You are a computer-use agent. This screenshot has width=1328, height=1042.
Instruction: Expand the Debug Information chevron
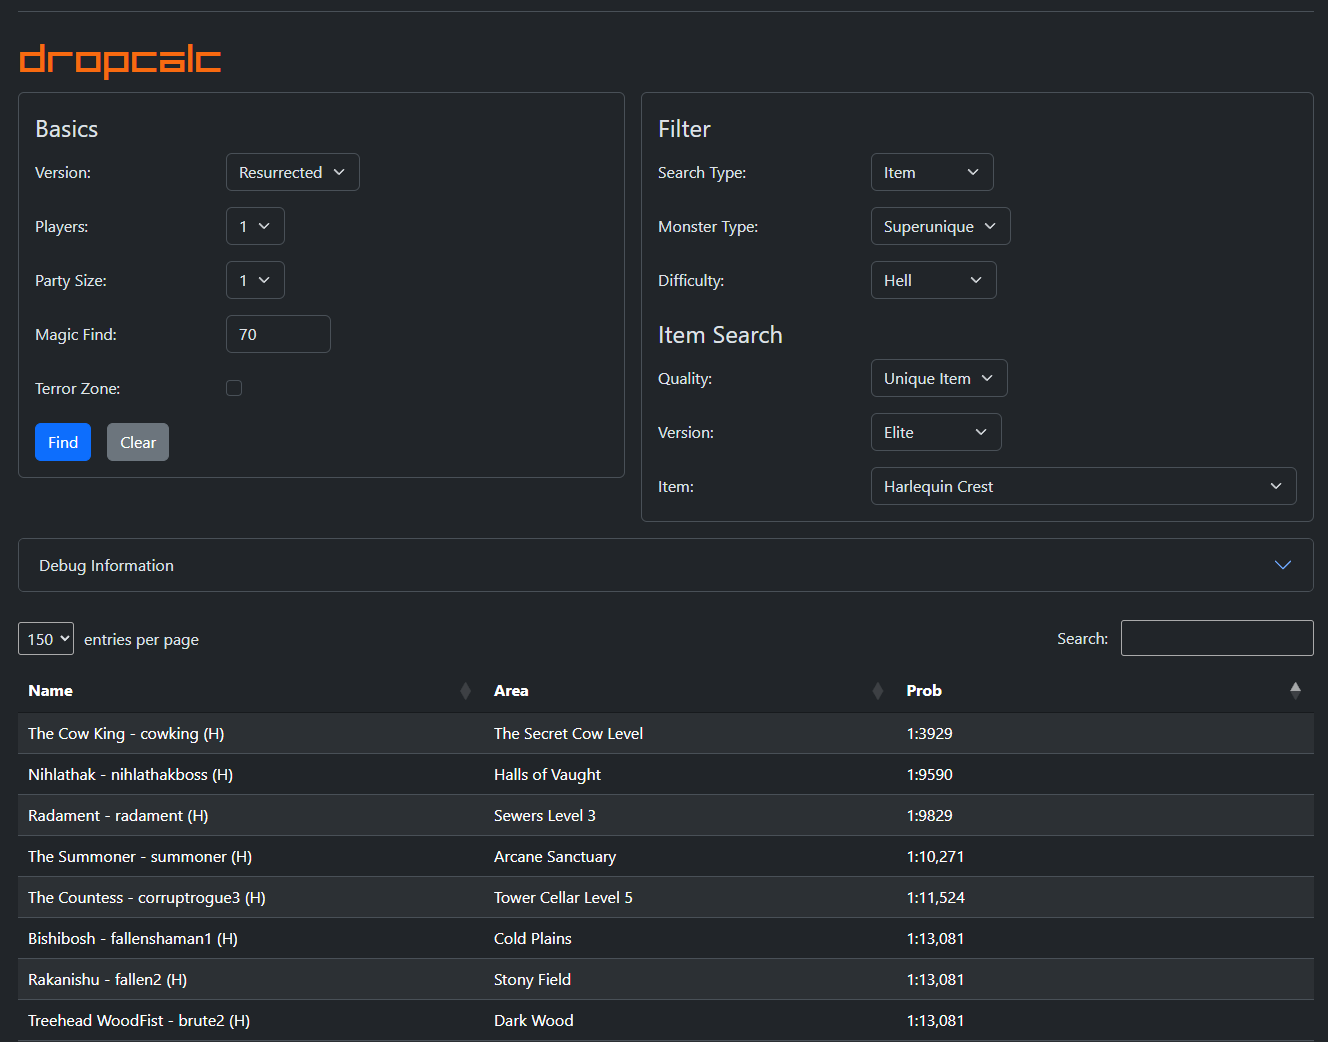[x=1282, y=565]
